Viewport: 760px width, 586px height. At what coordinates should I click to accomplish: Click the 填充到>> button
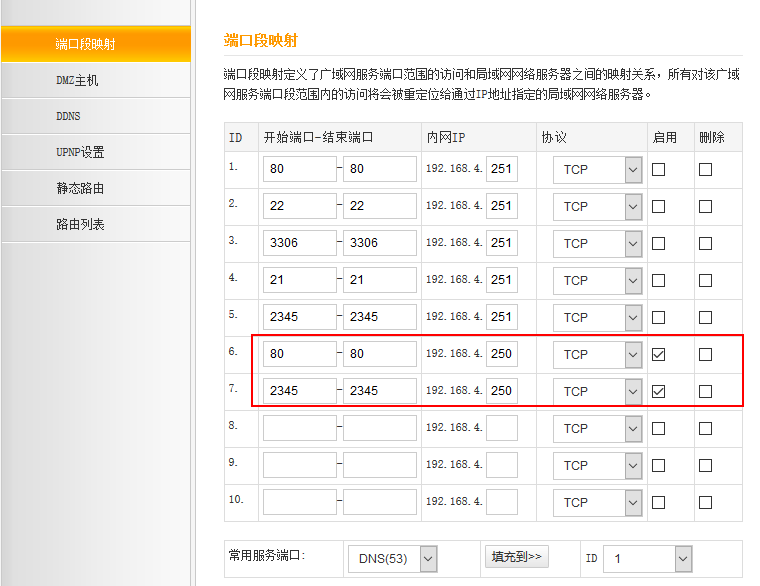coord(517,556)
